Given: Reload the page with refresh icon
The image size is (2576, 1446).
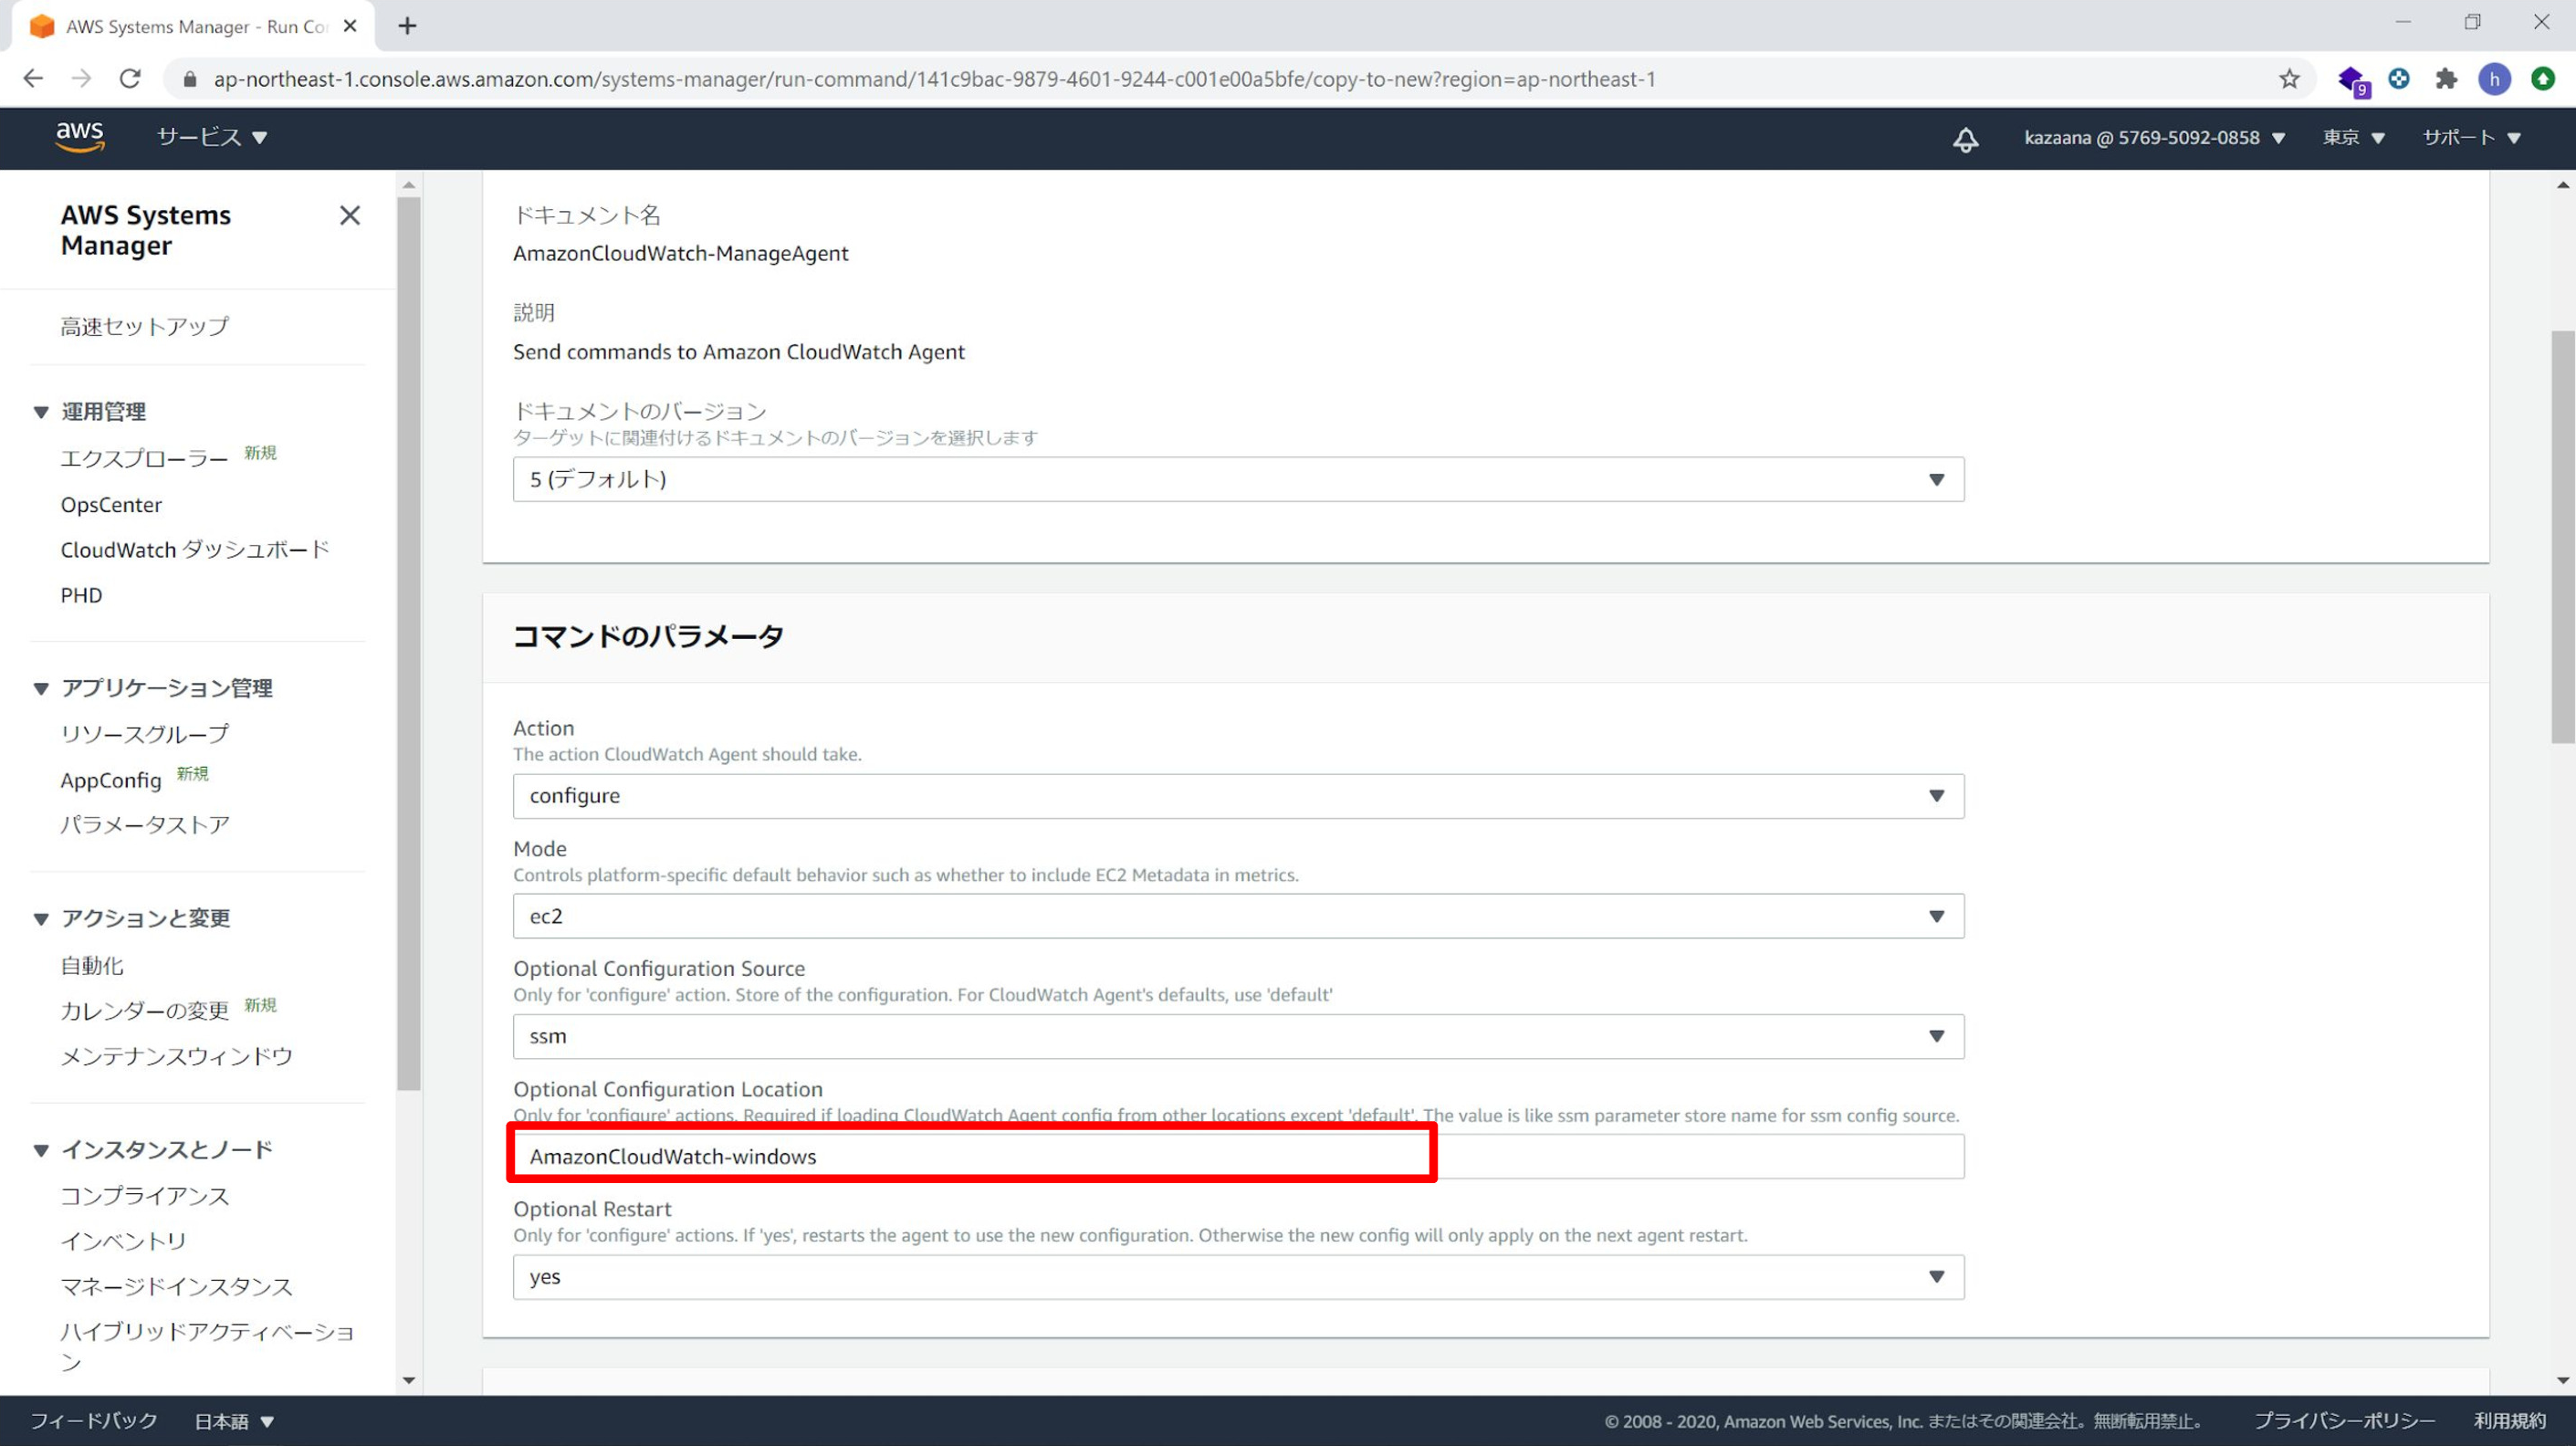Looking at the screenshot, I should [130, 79].
